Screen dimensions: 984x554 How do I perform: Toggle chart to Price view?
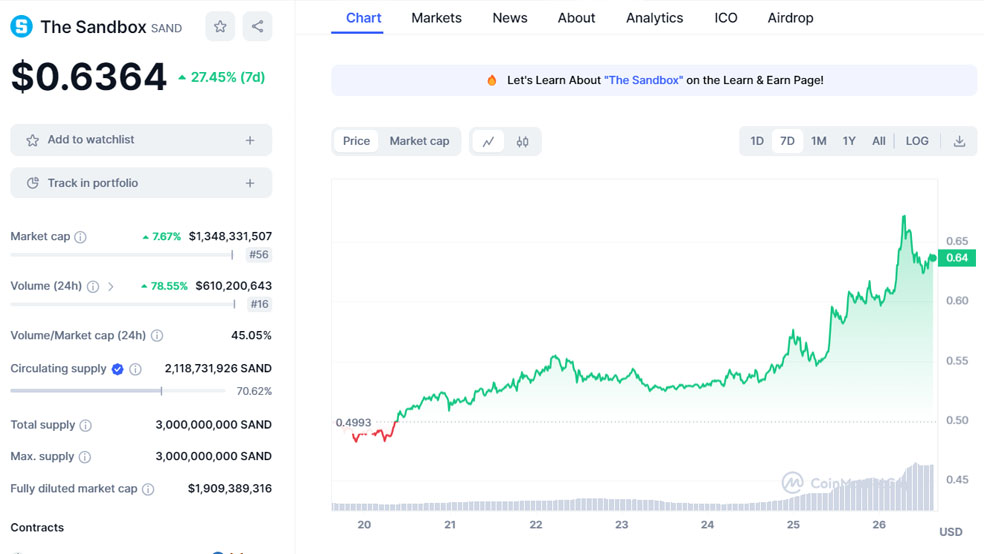click(356, 141)
